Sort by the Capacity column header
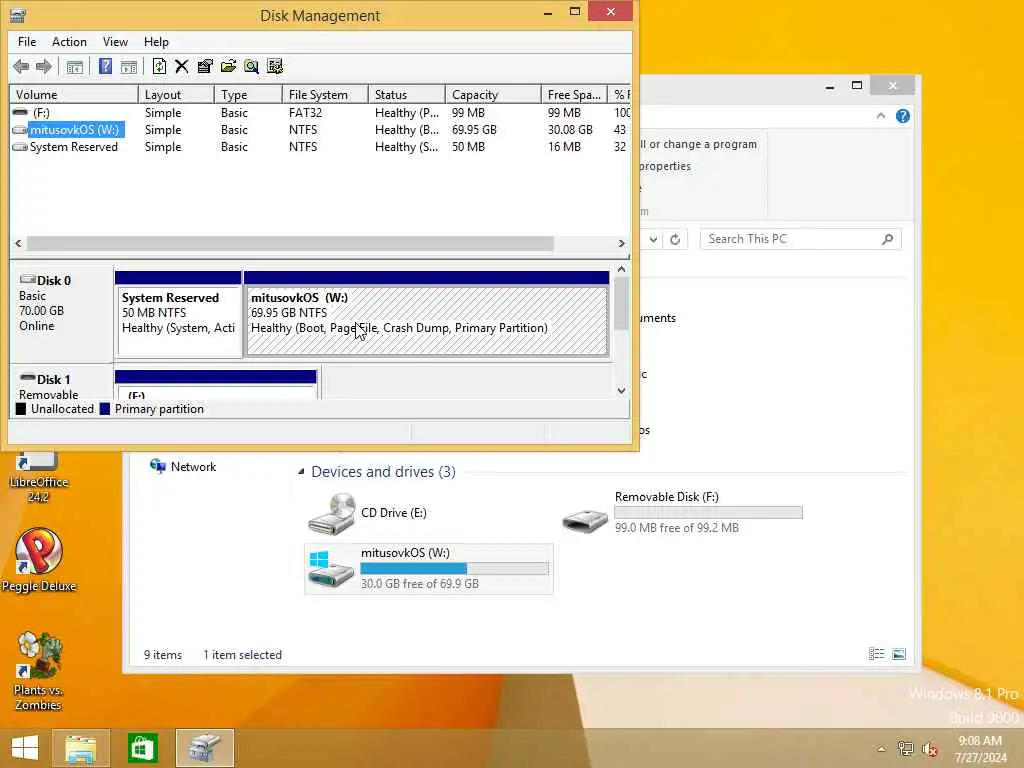 point(493,95)
